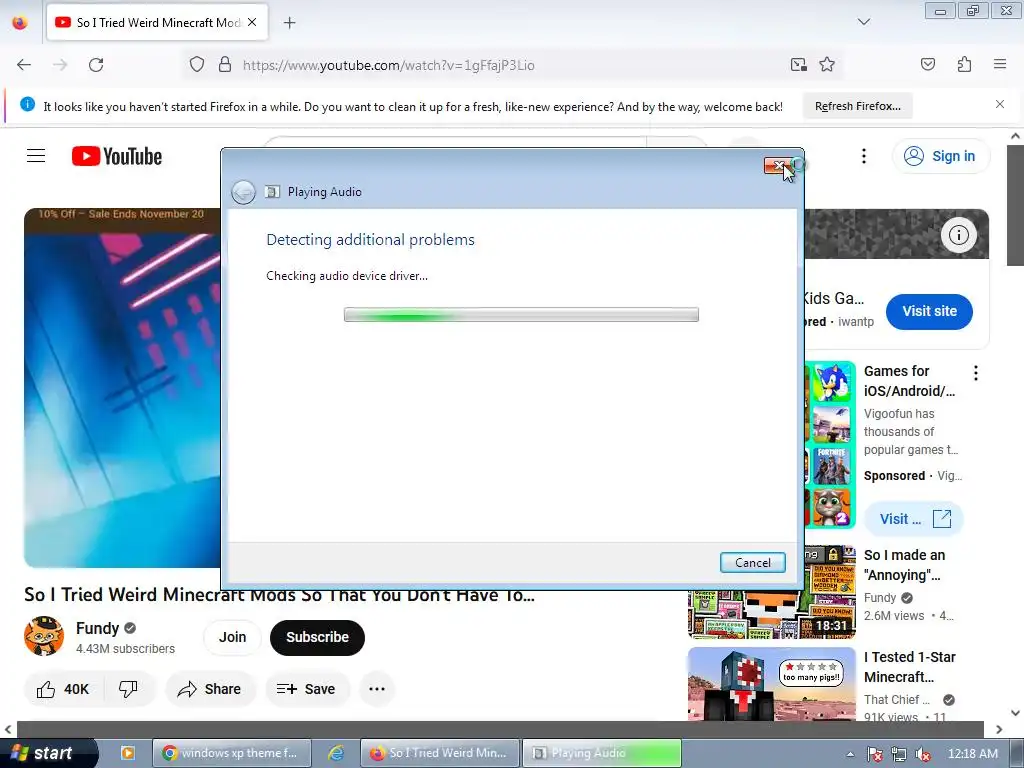Dismiss the Firefox refresh notification bar
Image resolution: width=1024 pixels, height=768 pixels.
1000,104
